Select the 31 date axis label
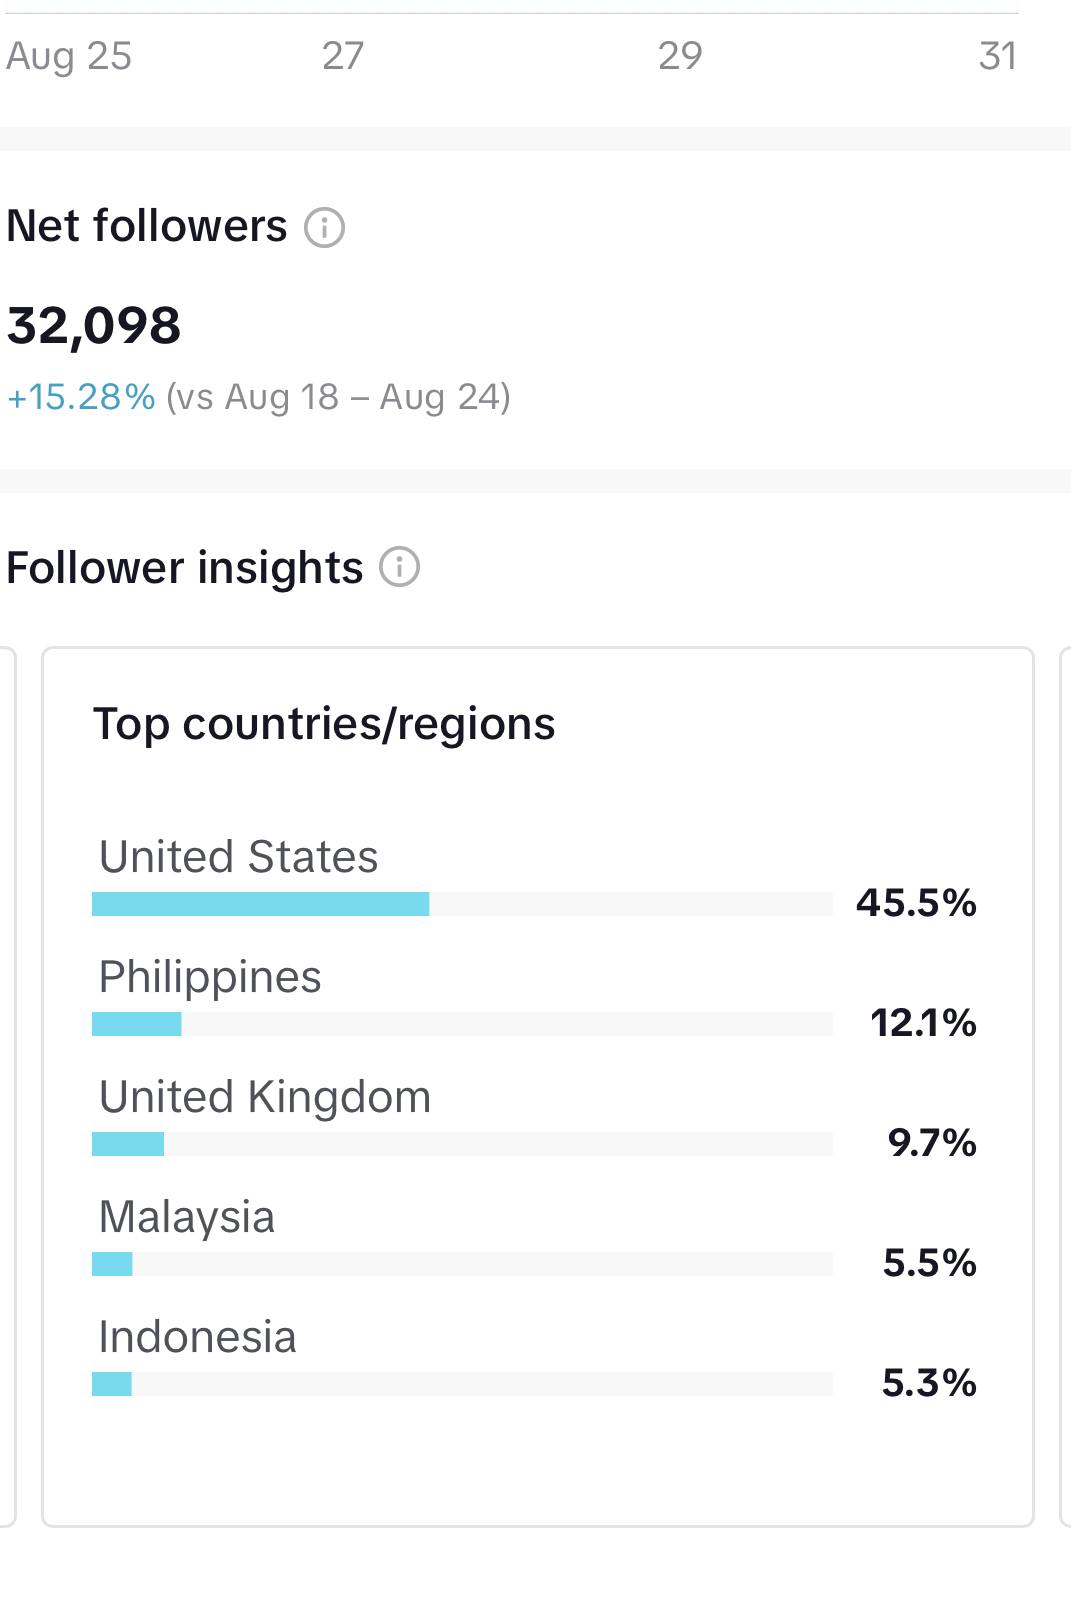1071x1617 pixels. (997, 56)
